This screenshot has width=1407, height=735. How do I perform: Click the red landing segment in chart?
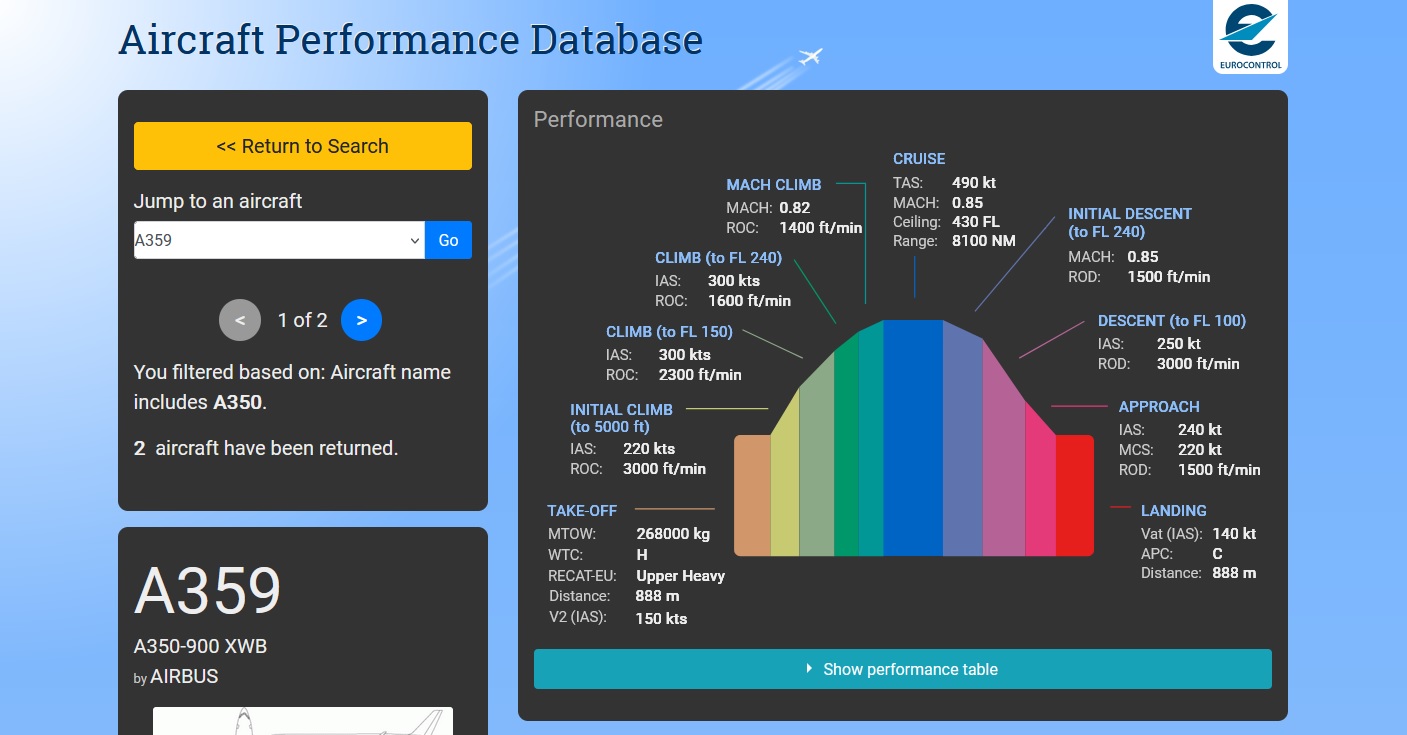point(1074,495)
